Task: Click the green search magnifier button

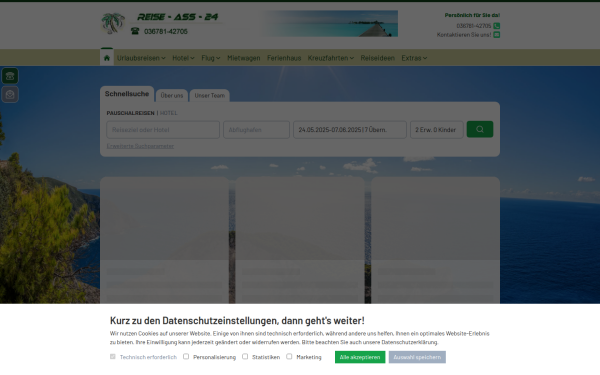Action: coord(480,129)
